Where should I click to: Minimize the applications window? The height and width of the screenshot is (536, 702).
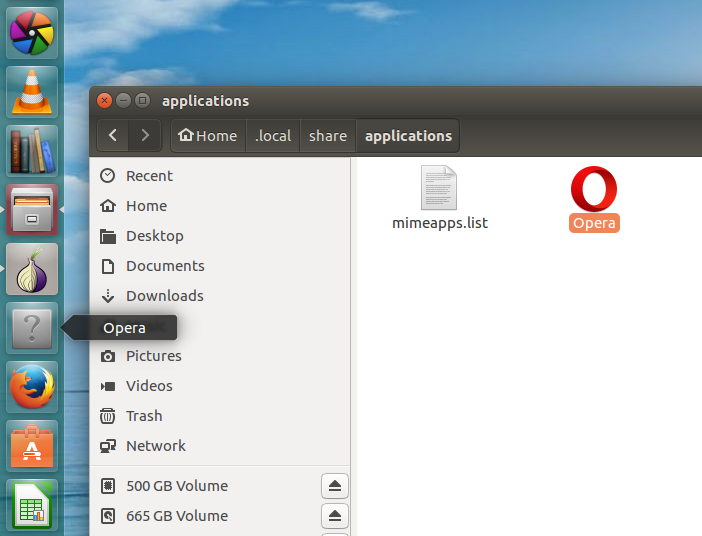124,100
